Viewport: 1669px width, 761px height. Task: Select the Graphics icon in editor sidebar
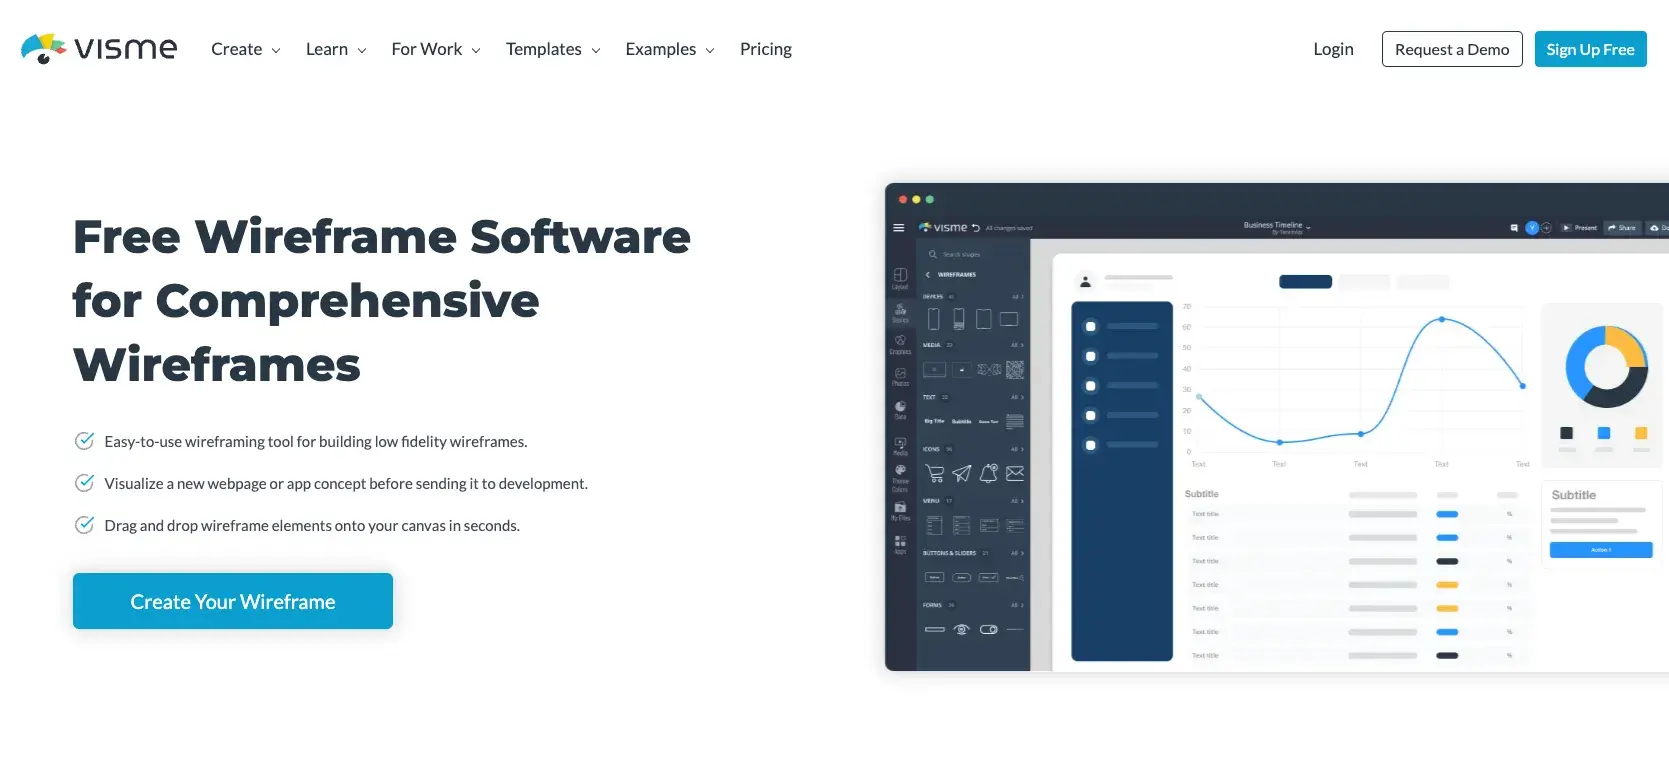[x=900, y=344]
